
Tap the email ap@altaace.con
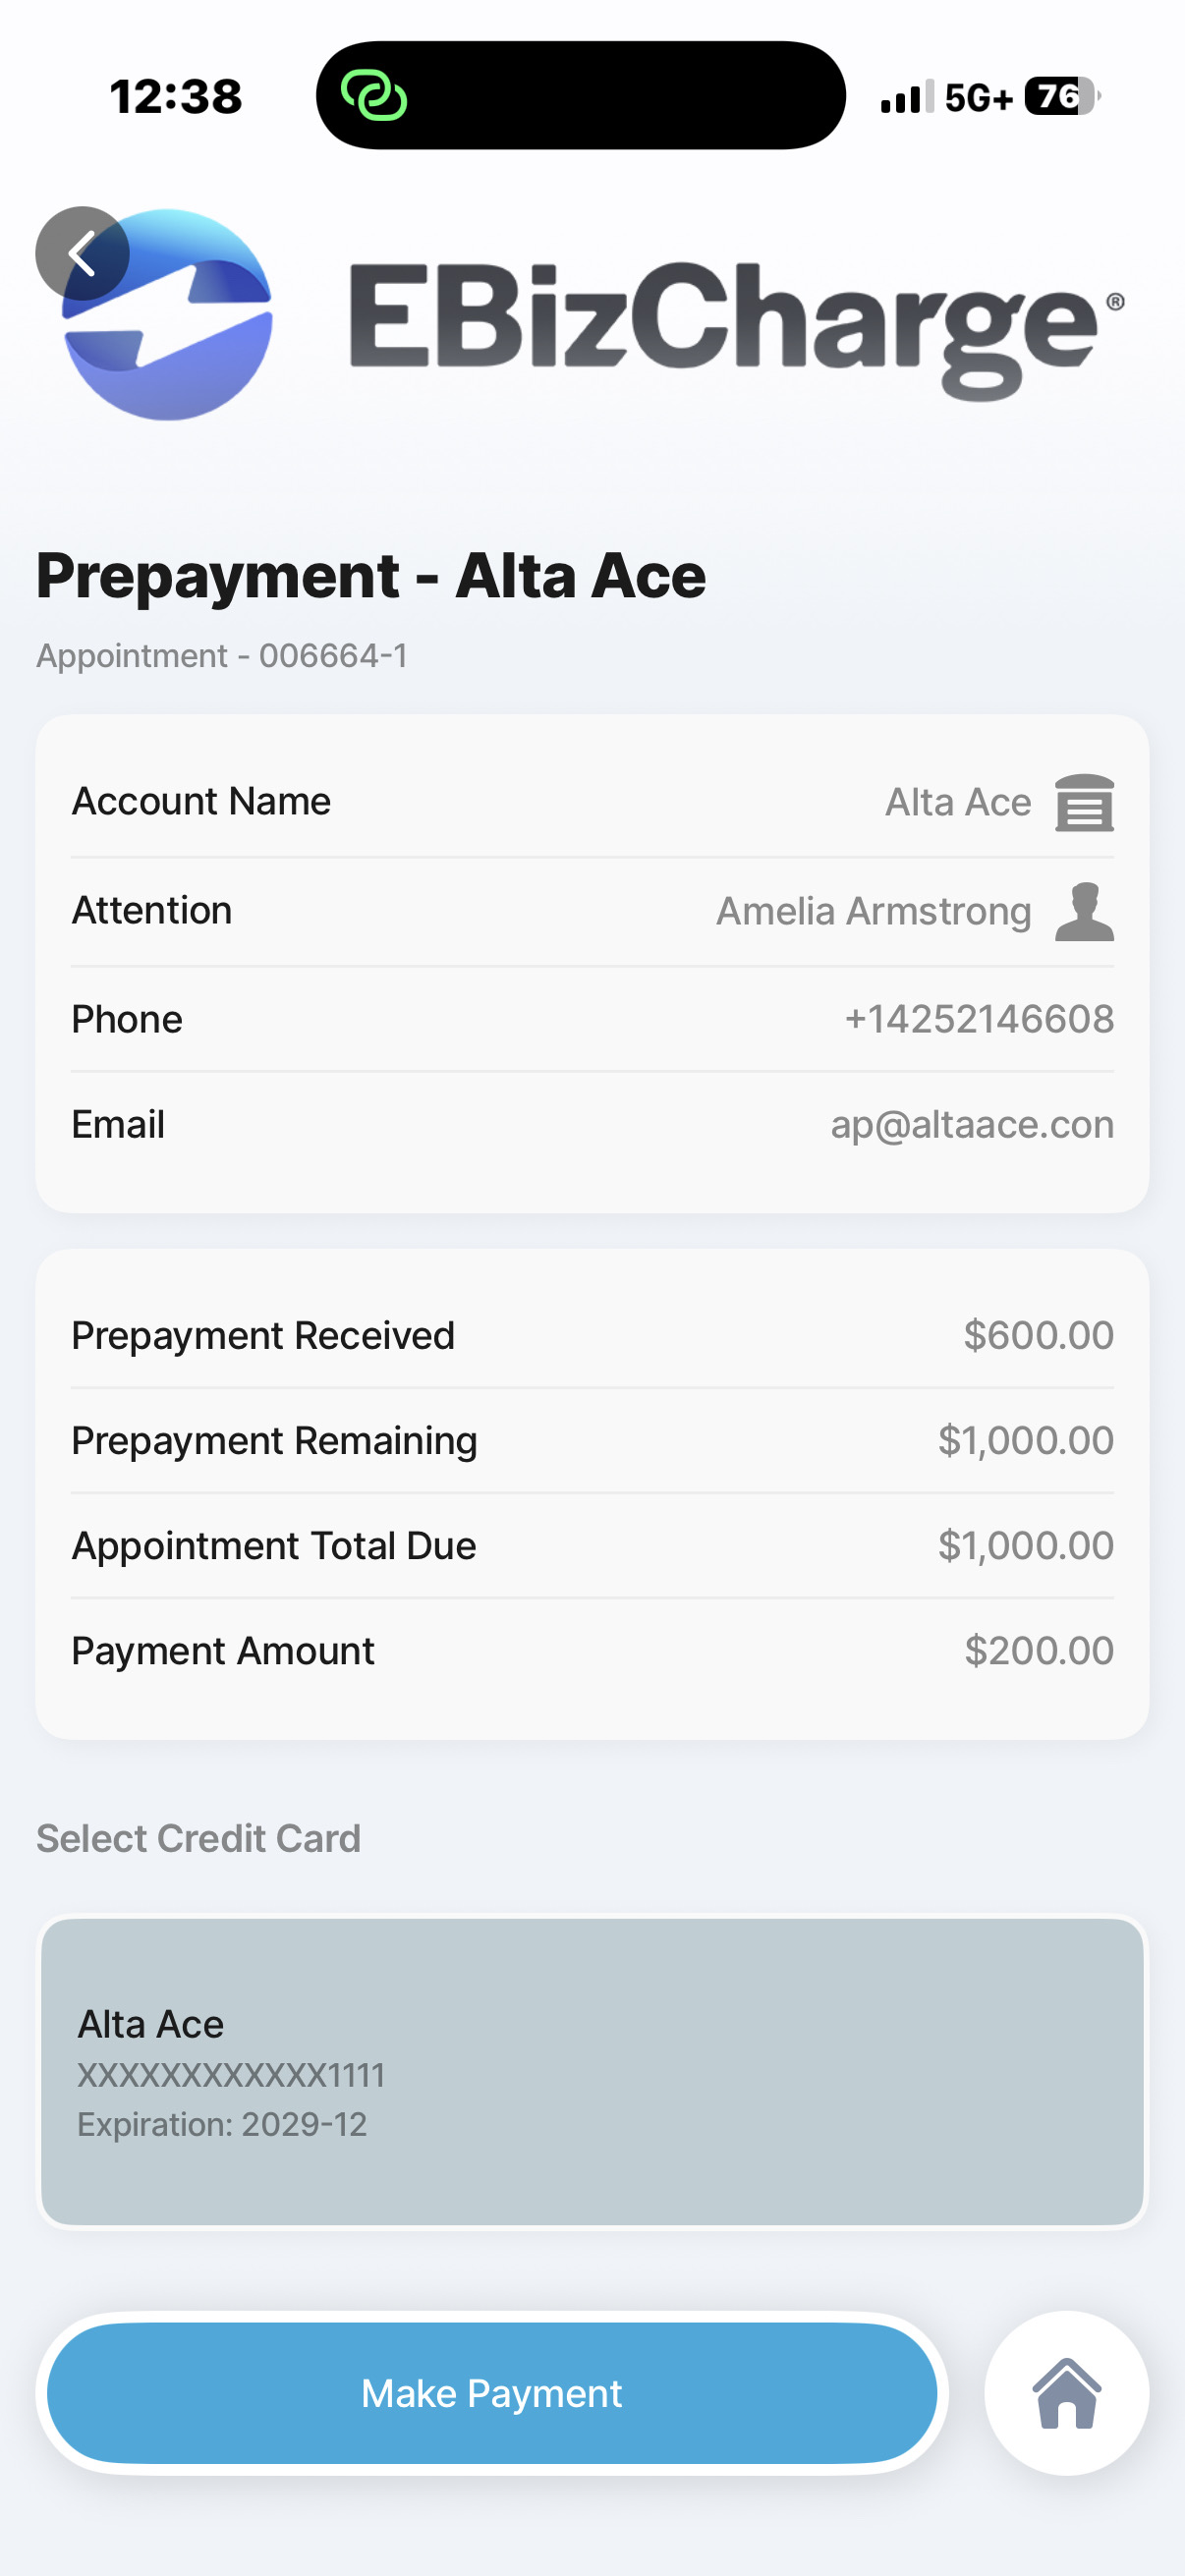[x=971, y=1124]
